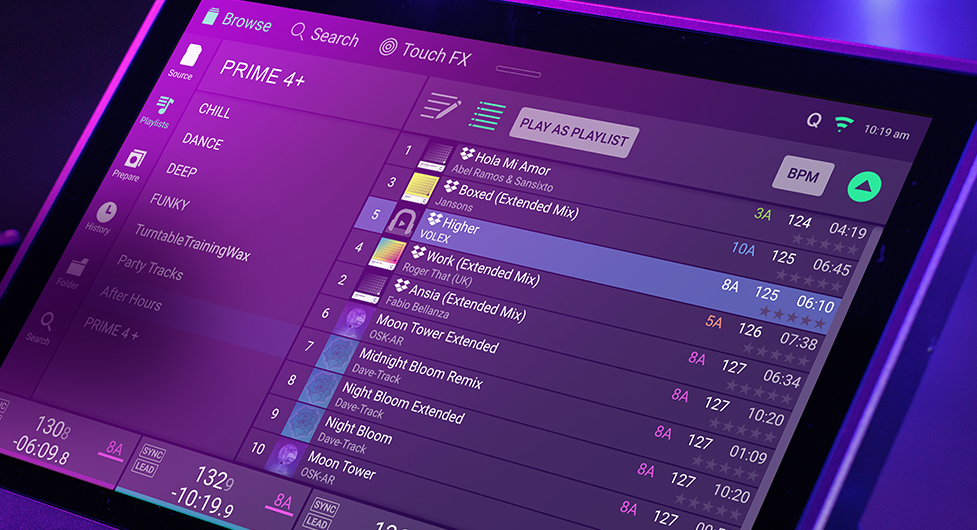Select the CHILL playlist

point(214,110)
